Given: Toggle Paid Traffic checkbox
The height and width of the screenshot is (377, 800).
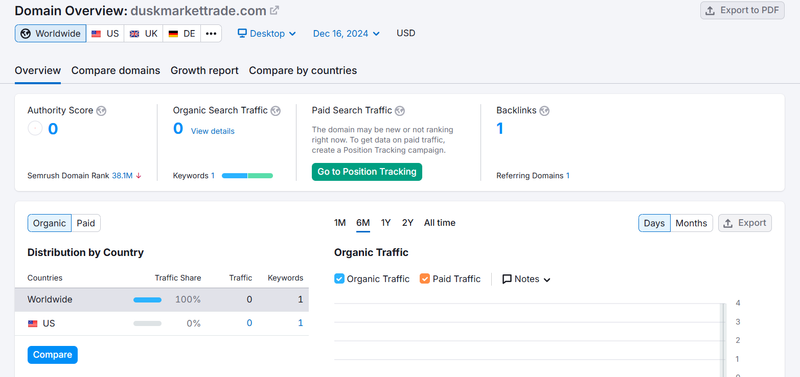Looking at the screenshot, I should [x=424, y=279].
